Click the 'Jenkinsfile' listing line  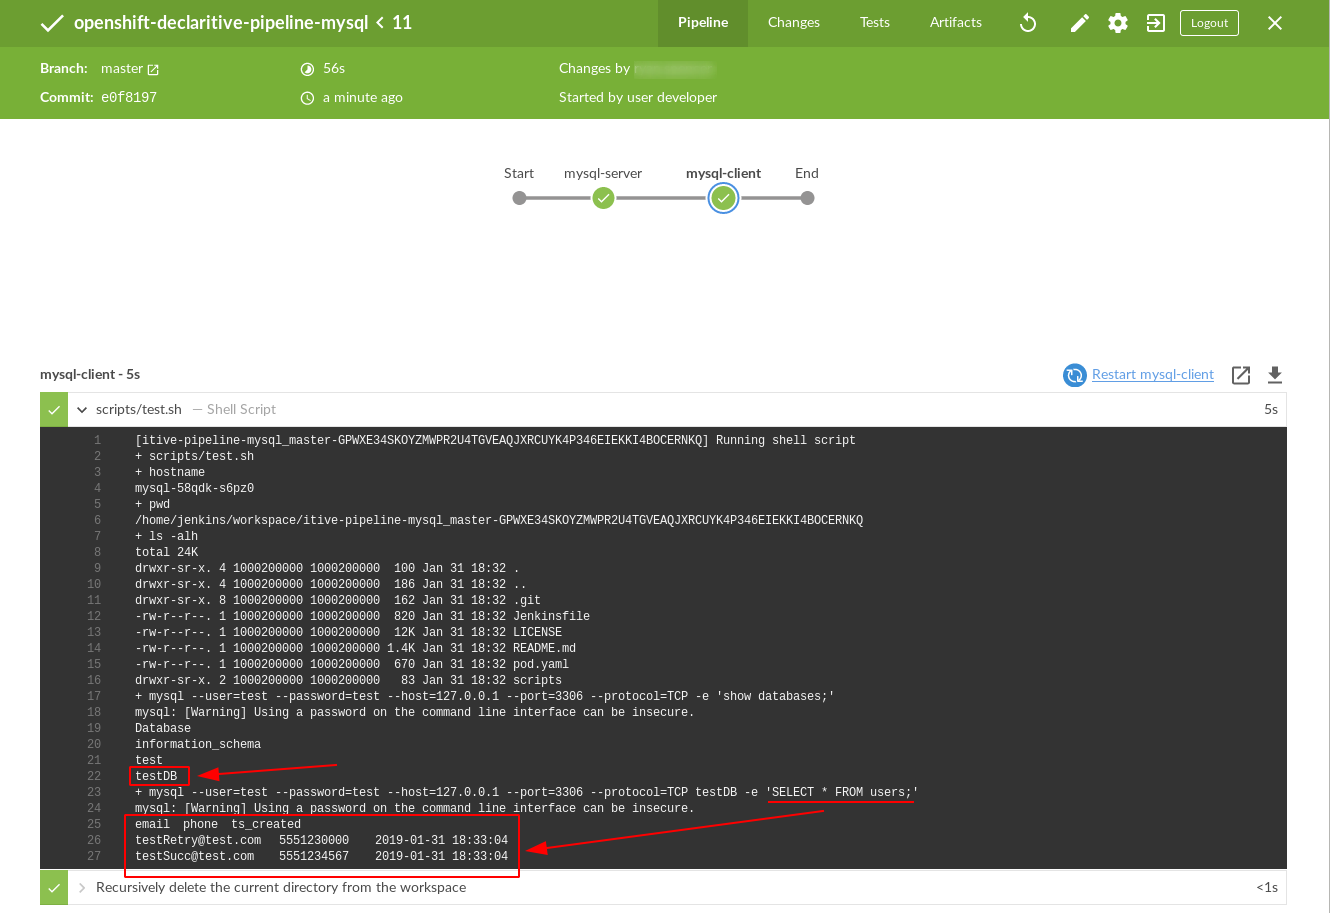click(363, 616)
